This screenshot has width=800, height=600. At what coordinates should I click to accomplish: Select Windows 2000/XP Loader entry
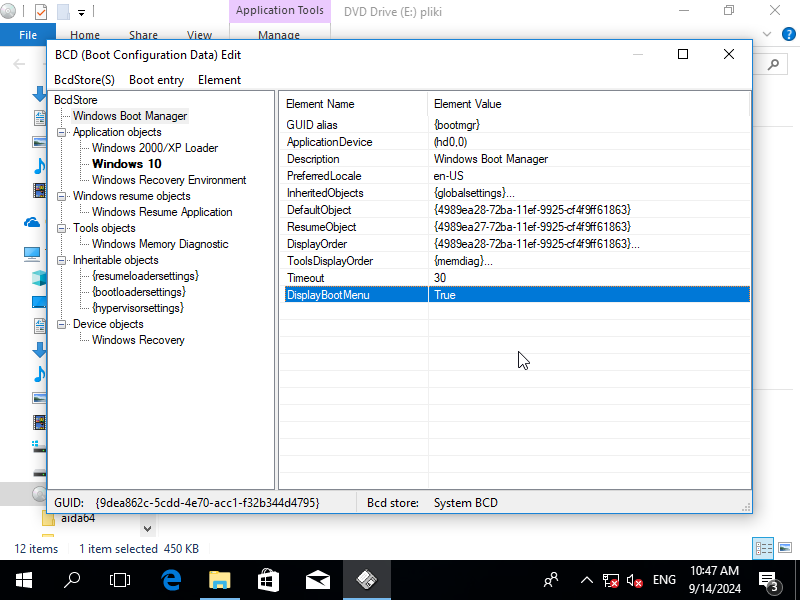point(155,148)
